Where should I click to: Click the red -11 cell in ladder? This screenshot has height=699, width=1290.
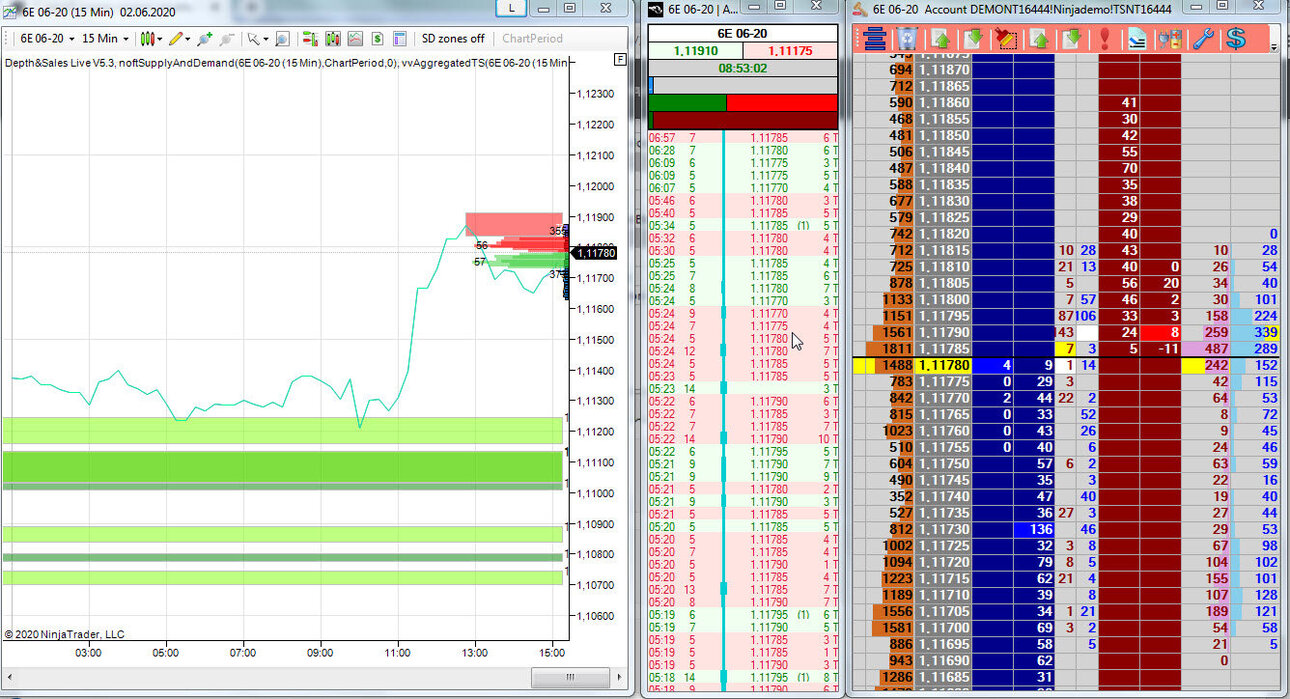click(1160, 349)
